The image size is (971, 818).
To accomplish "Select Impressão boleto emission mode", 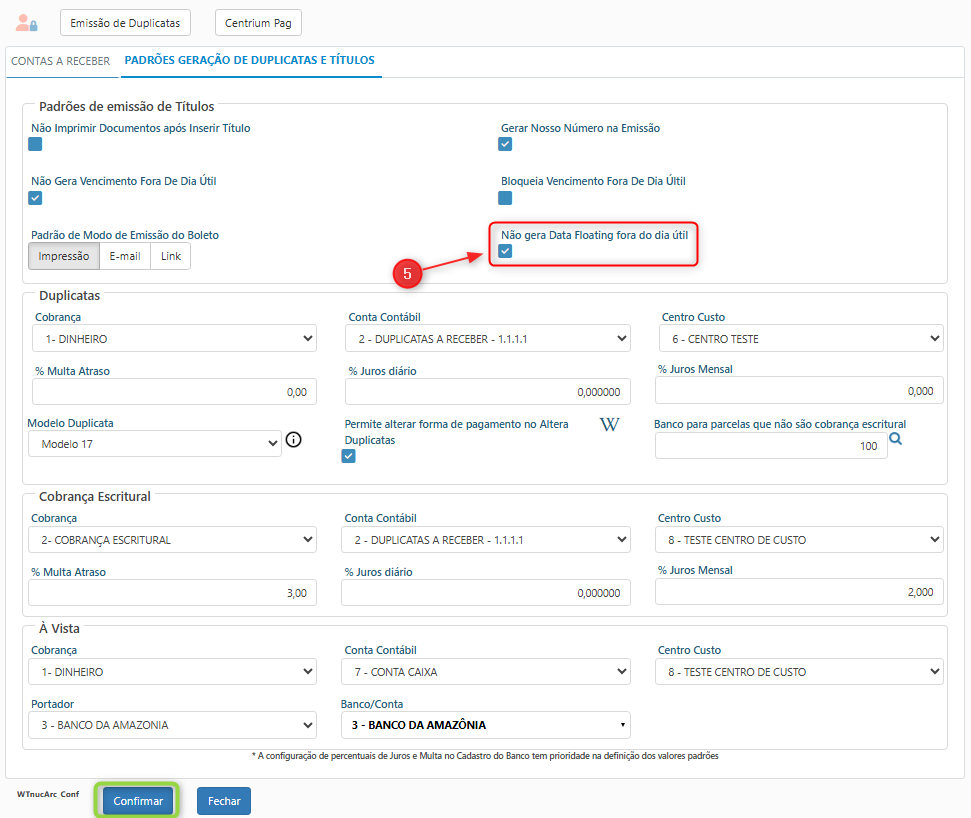I will 64,256.
